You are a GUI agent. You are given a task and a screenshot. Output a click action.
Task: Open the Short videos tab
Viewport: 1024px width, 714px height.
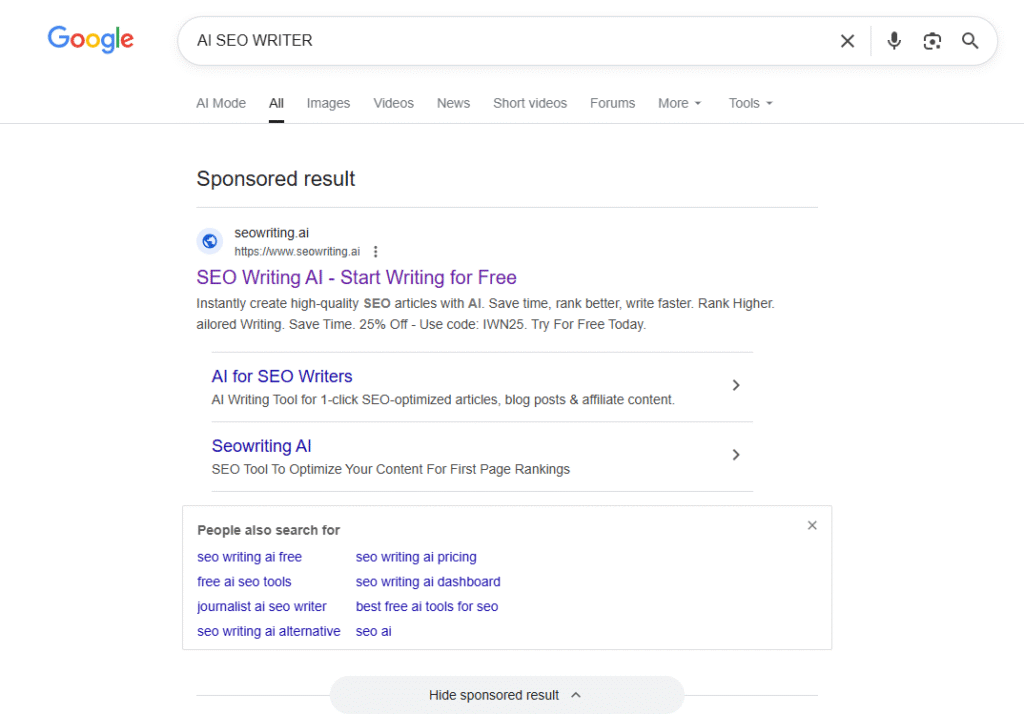pyautogui.click(x=530, y=103)
